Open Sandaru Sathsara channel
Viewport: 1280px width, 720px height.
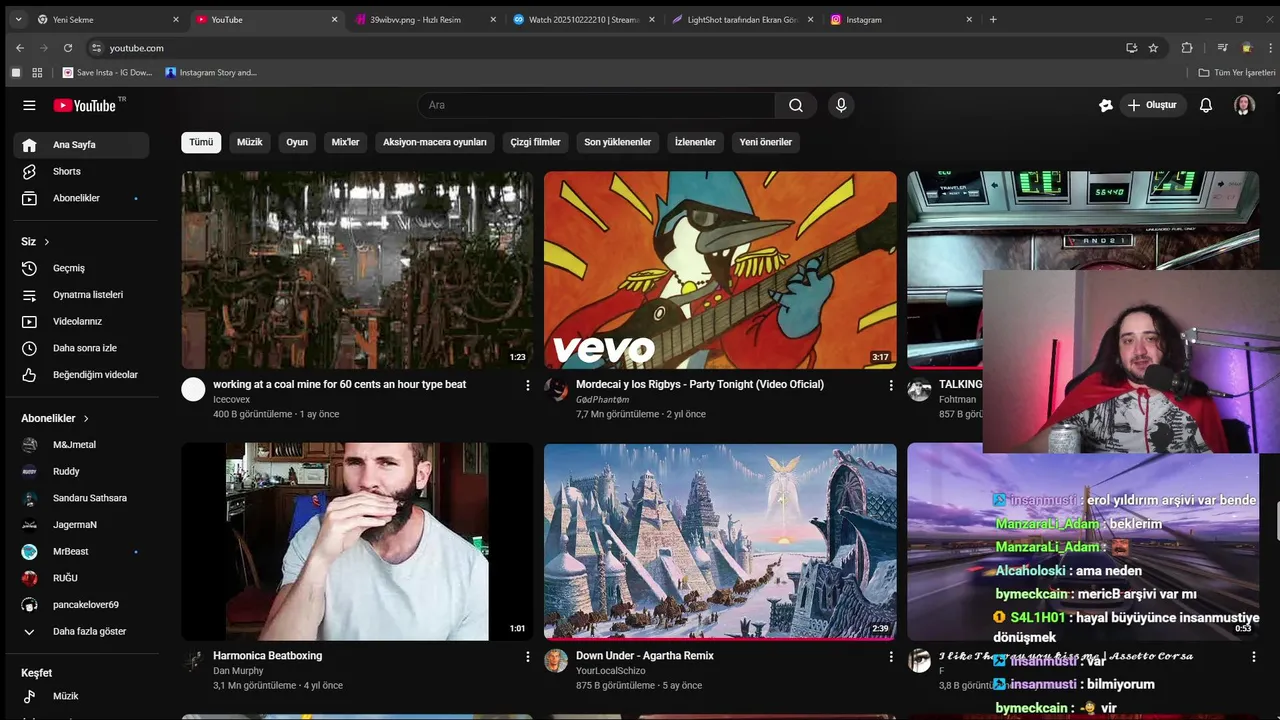pos(81,498)
